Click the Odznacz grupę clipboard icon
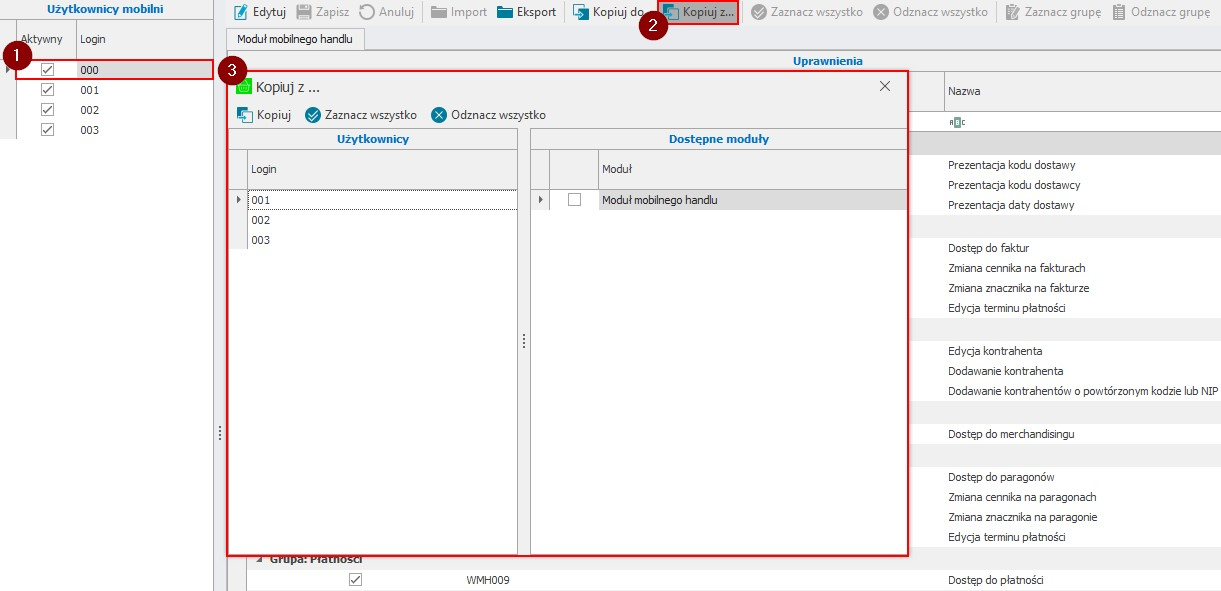This screenshot has height=591, width=1221. [x=1119, y=12]
